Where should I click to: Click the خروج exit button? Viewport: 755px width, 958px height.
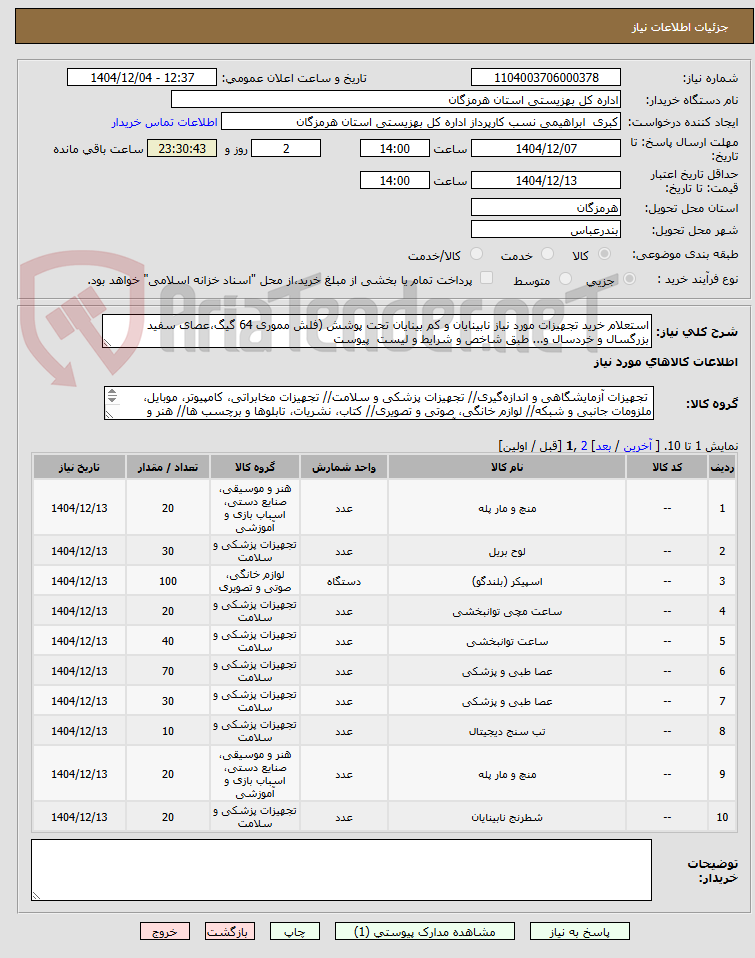pos(165,932)
